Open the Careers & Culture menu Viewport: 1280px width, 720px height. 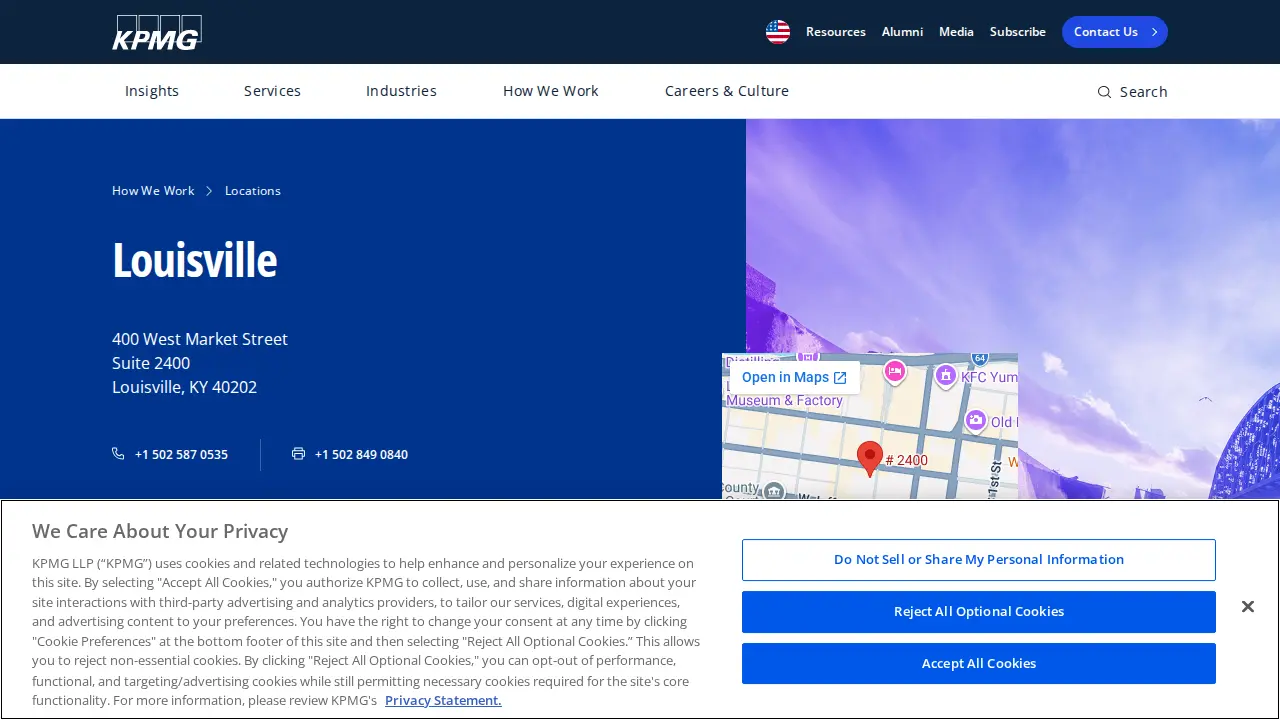(727, 91)
